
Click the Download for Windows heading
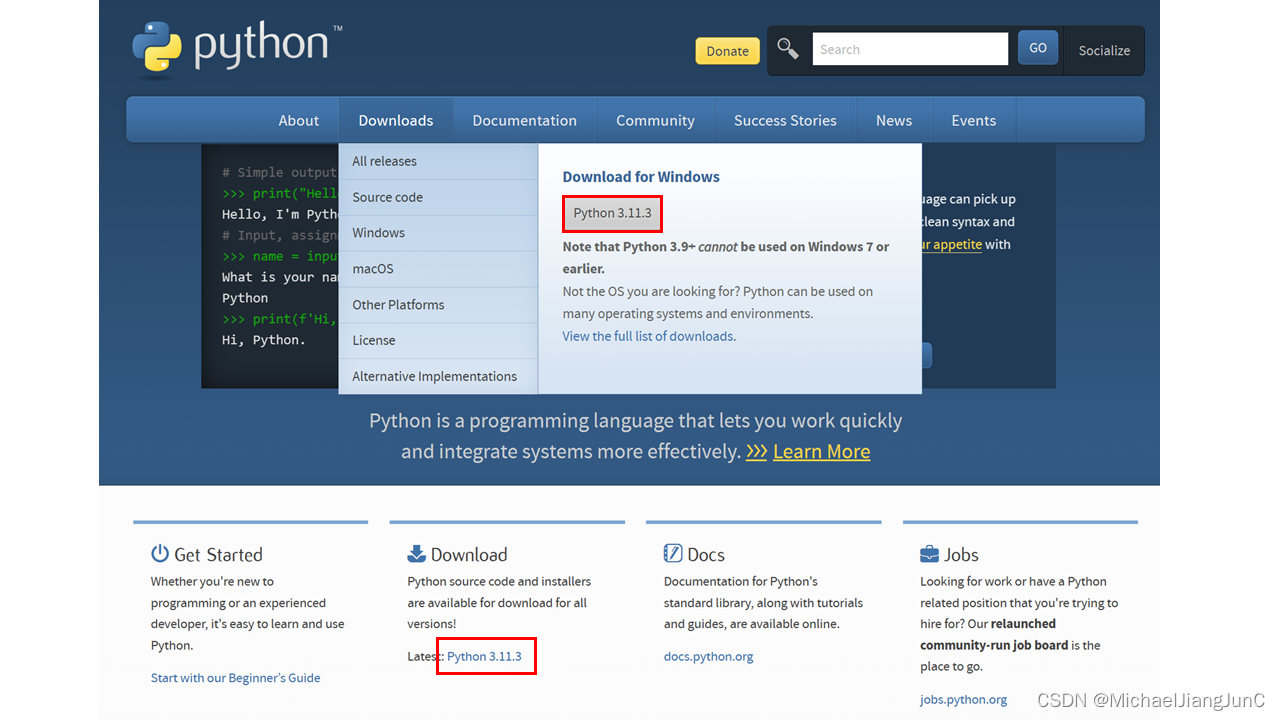point(641,177)
